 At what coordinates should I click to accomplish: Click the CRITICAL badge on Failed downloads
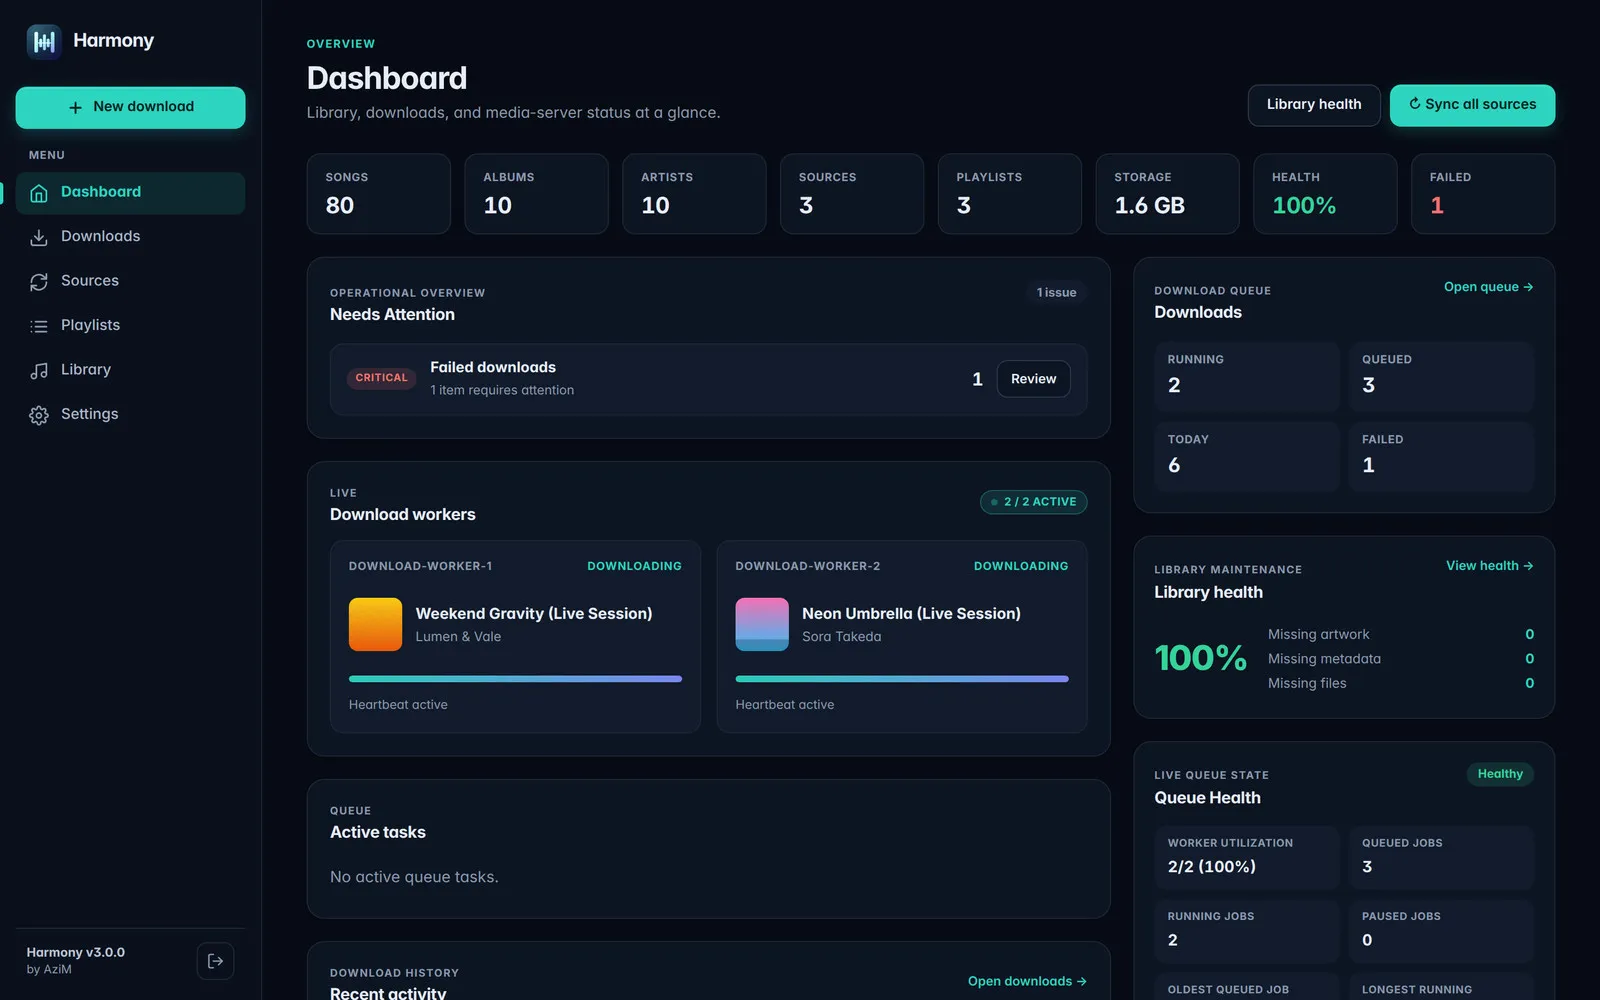[381, 378]
